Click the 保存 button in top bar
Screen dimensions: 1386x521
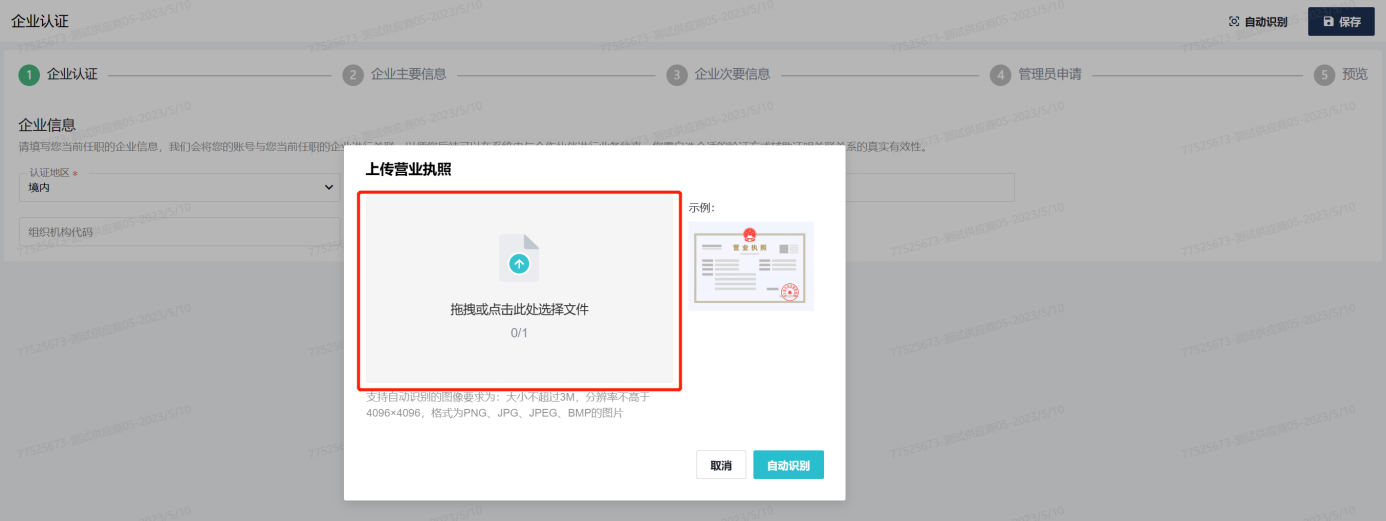point(1341,21)
